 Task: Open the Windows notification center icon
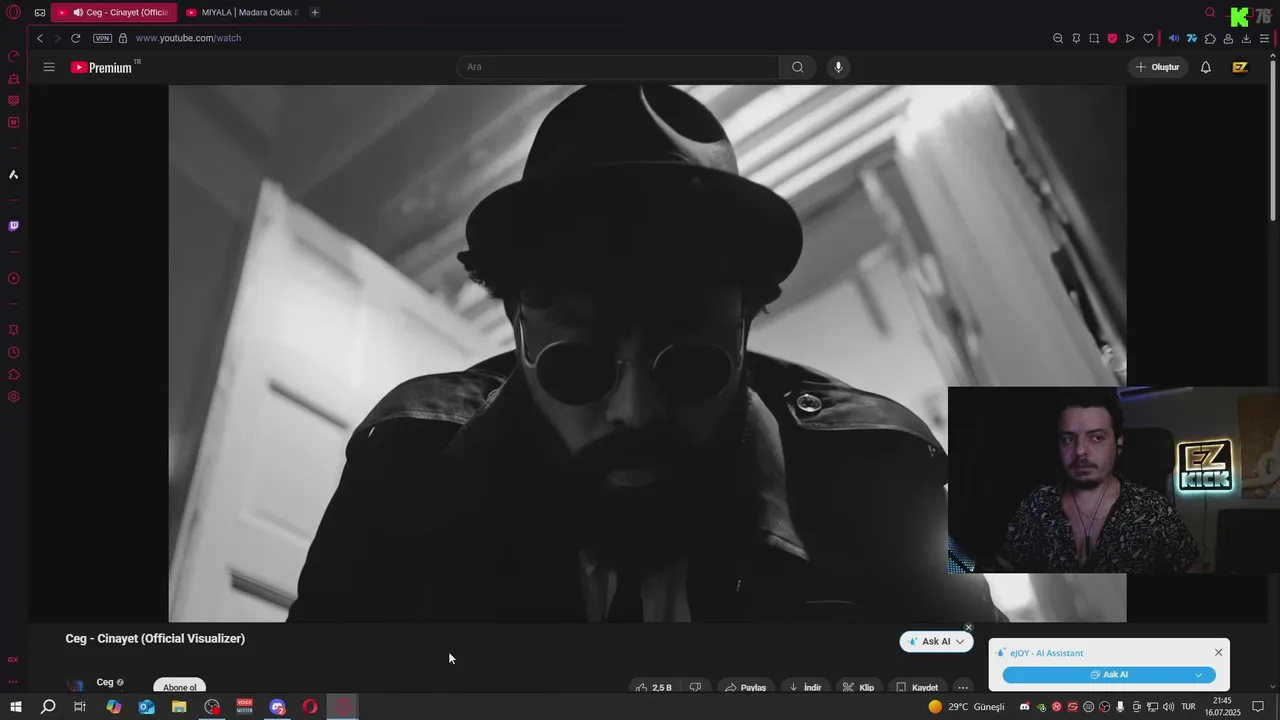pos(1257,707)
